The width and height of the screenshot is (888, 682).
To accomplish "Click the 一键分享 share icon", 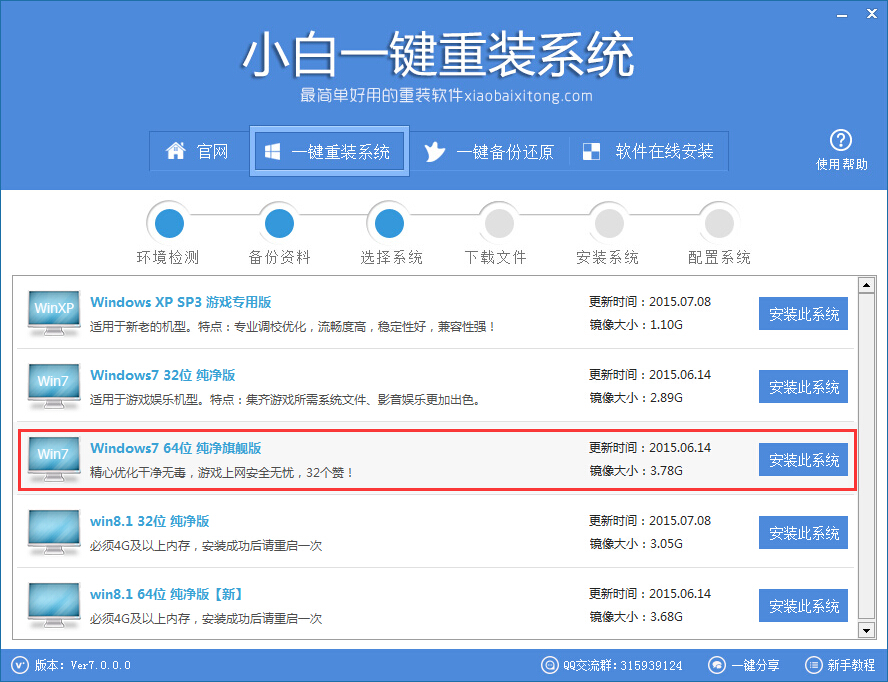I will [717, 665].
